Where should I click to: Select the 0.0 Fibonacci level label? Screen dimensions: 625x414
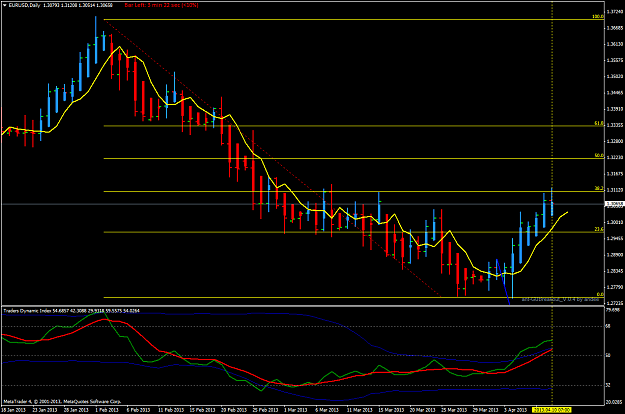(x=600, y=294)
